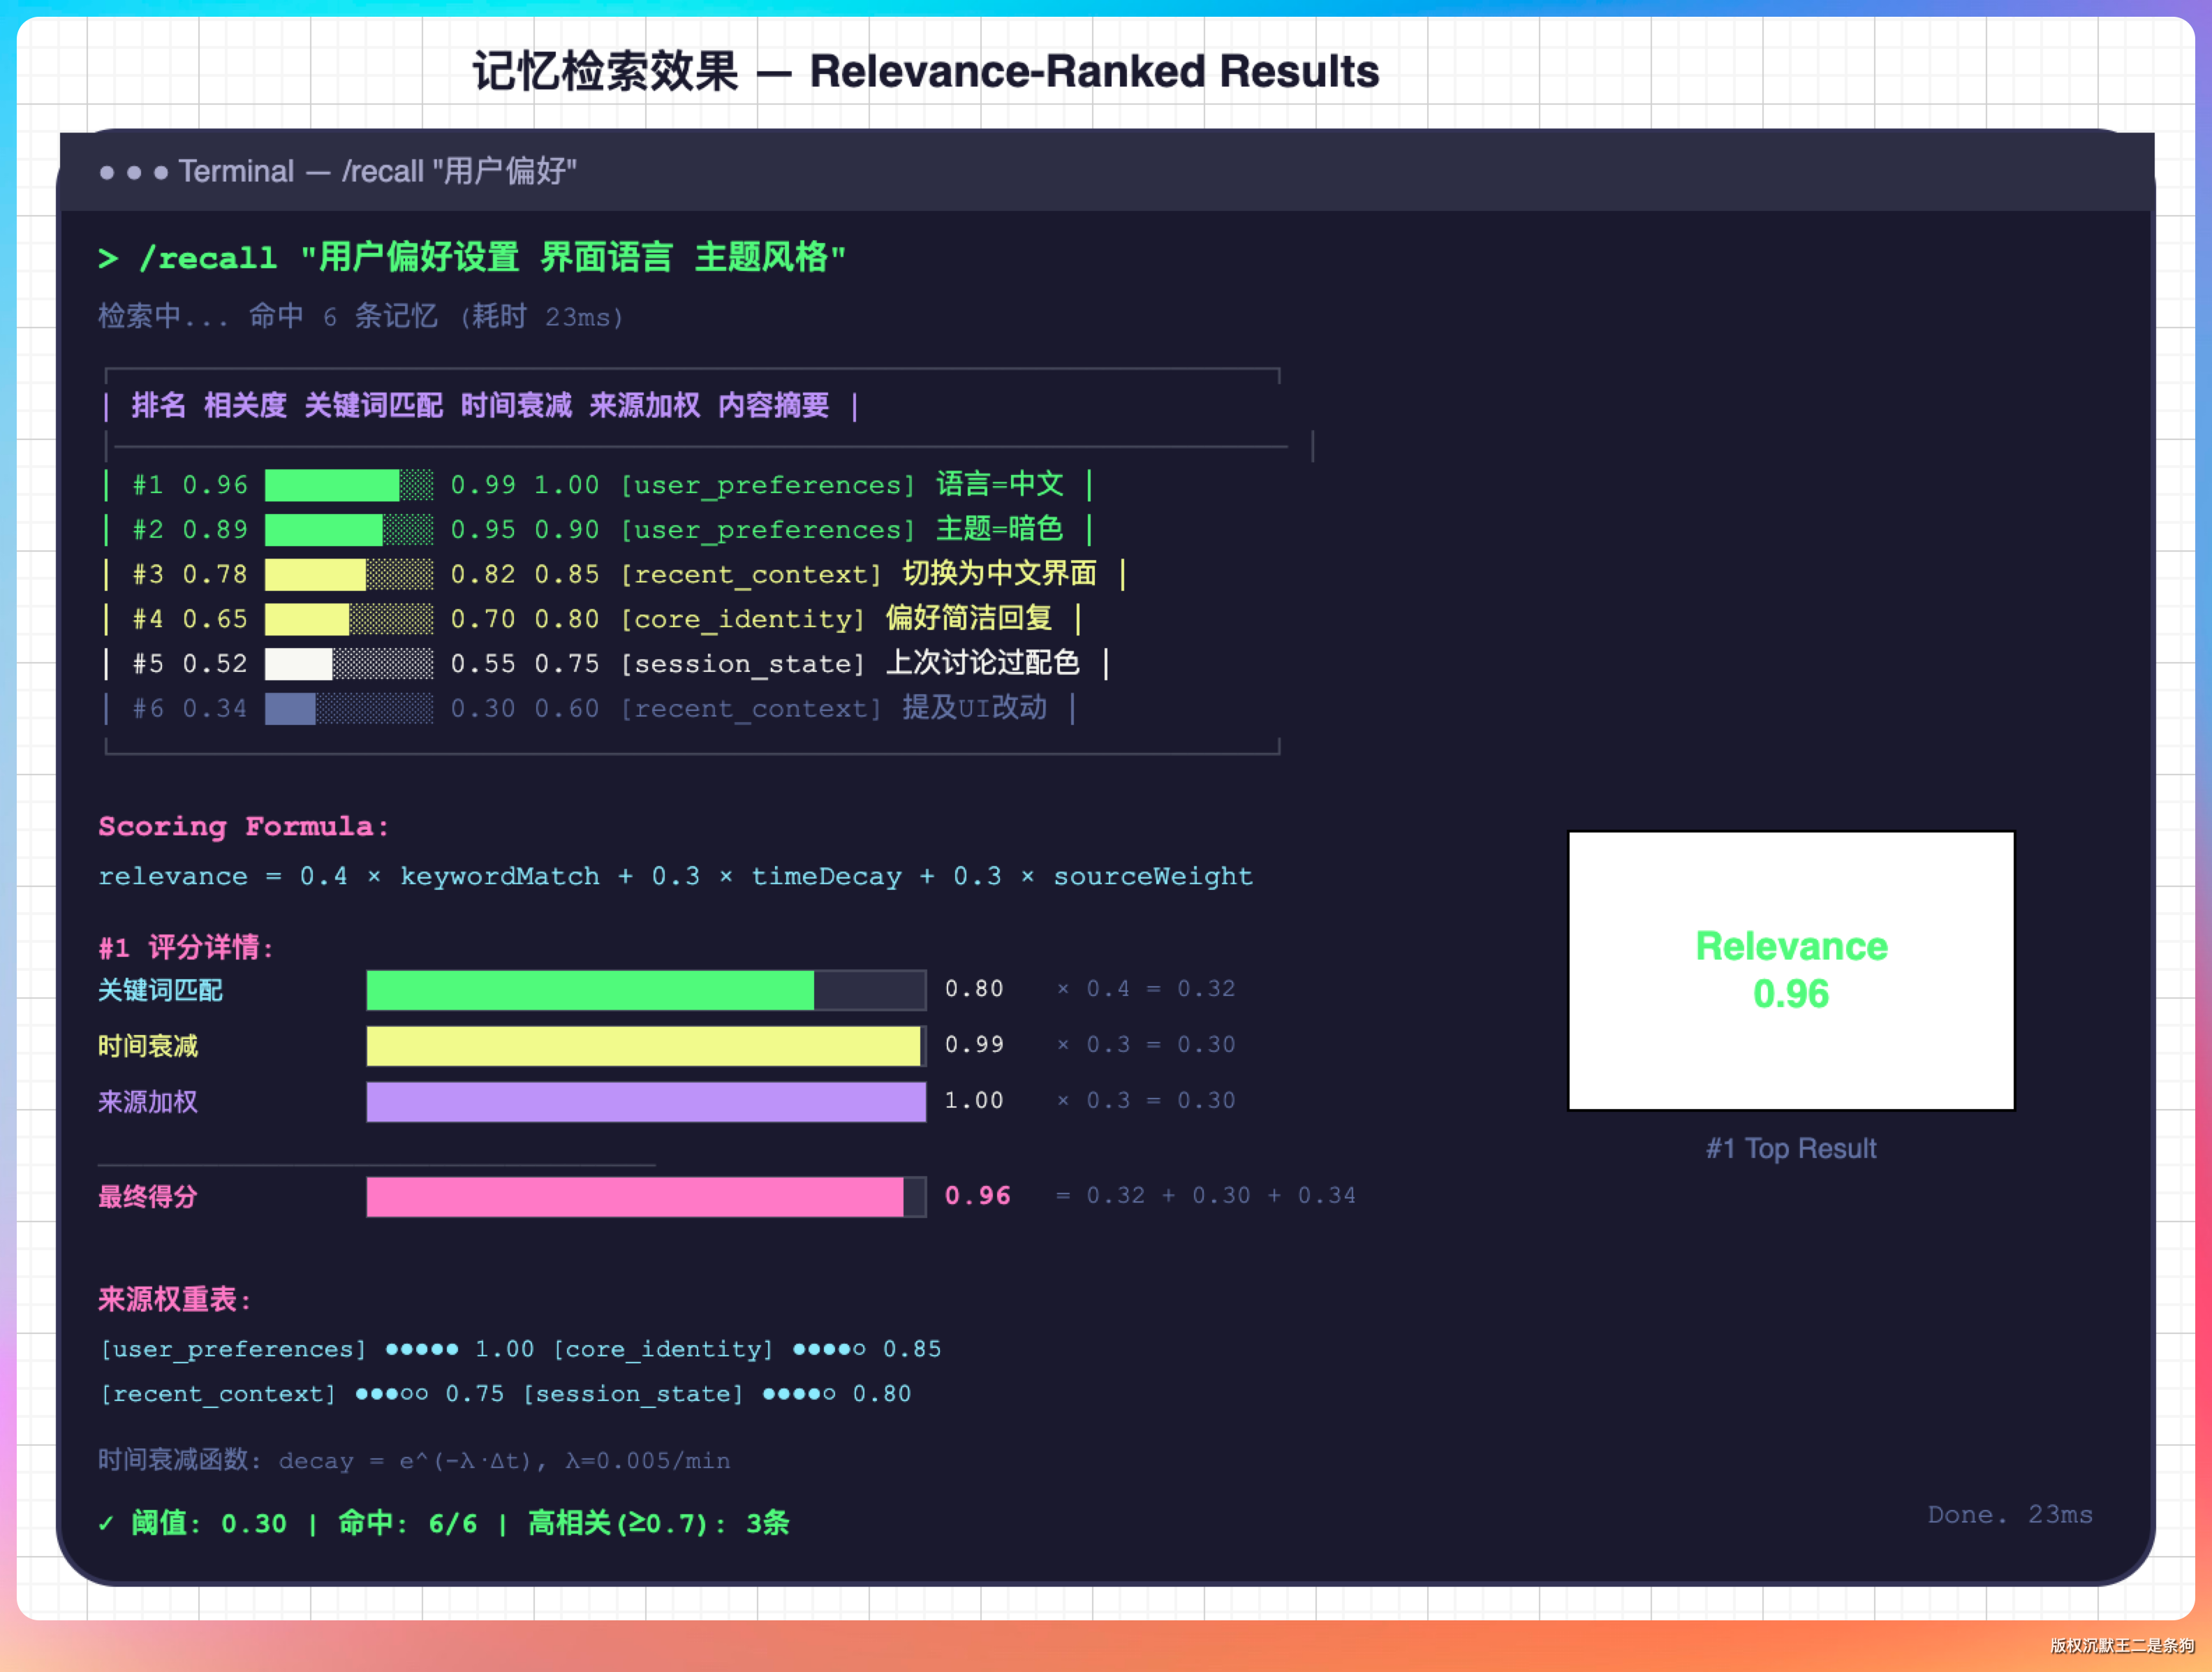The image size is (2212, 1672).
Task: Click the green 关键词匹配 score bar
Action: (590, 990)
